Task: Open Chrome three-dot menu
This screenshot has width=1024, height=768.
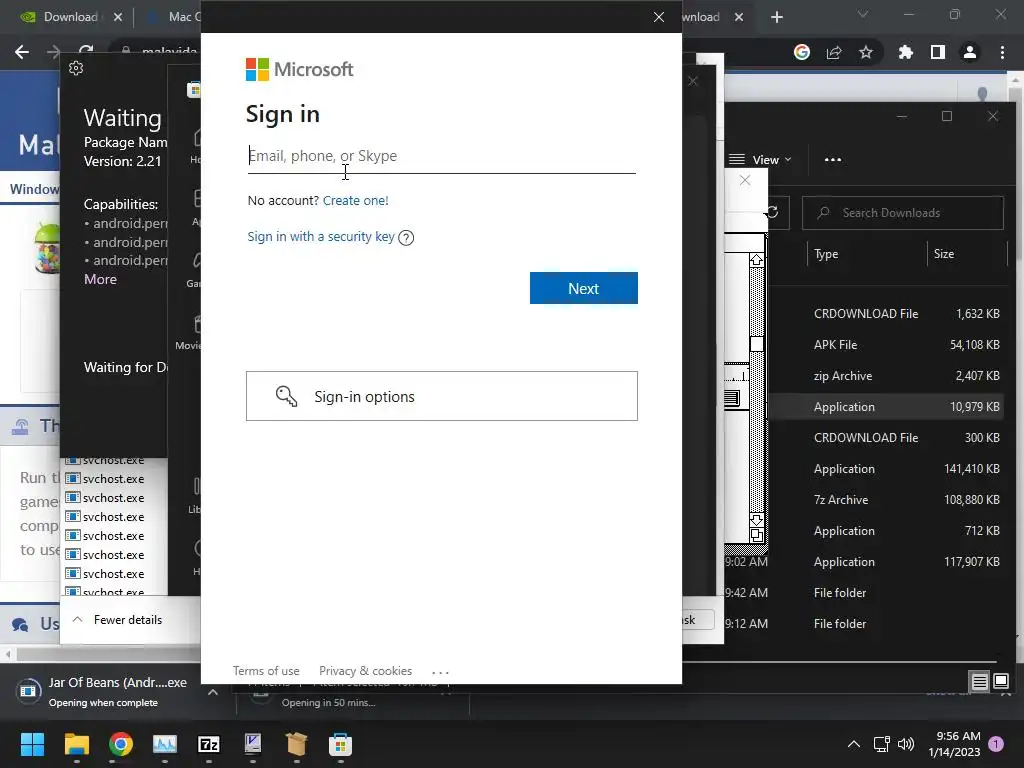Action: [1002, 52]
